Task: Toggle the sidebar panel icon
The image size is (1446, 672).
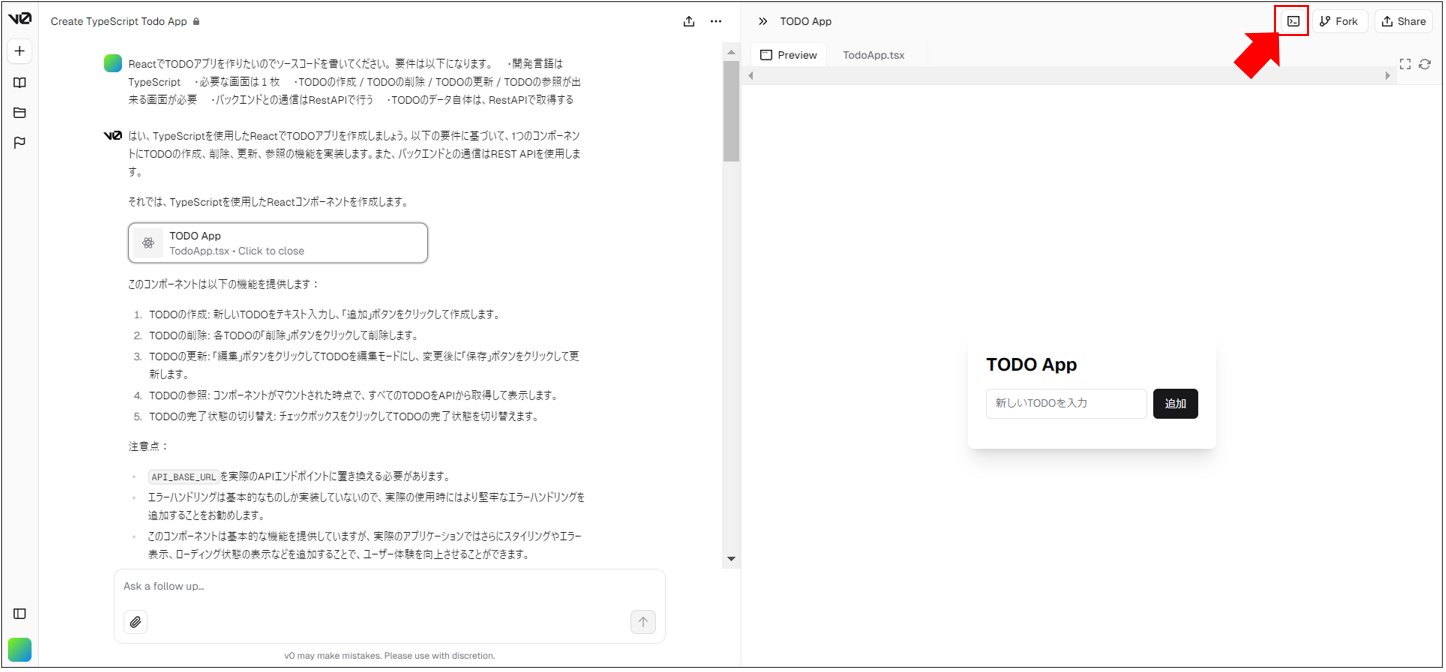Action: (20, 614)
